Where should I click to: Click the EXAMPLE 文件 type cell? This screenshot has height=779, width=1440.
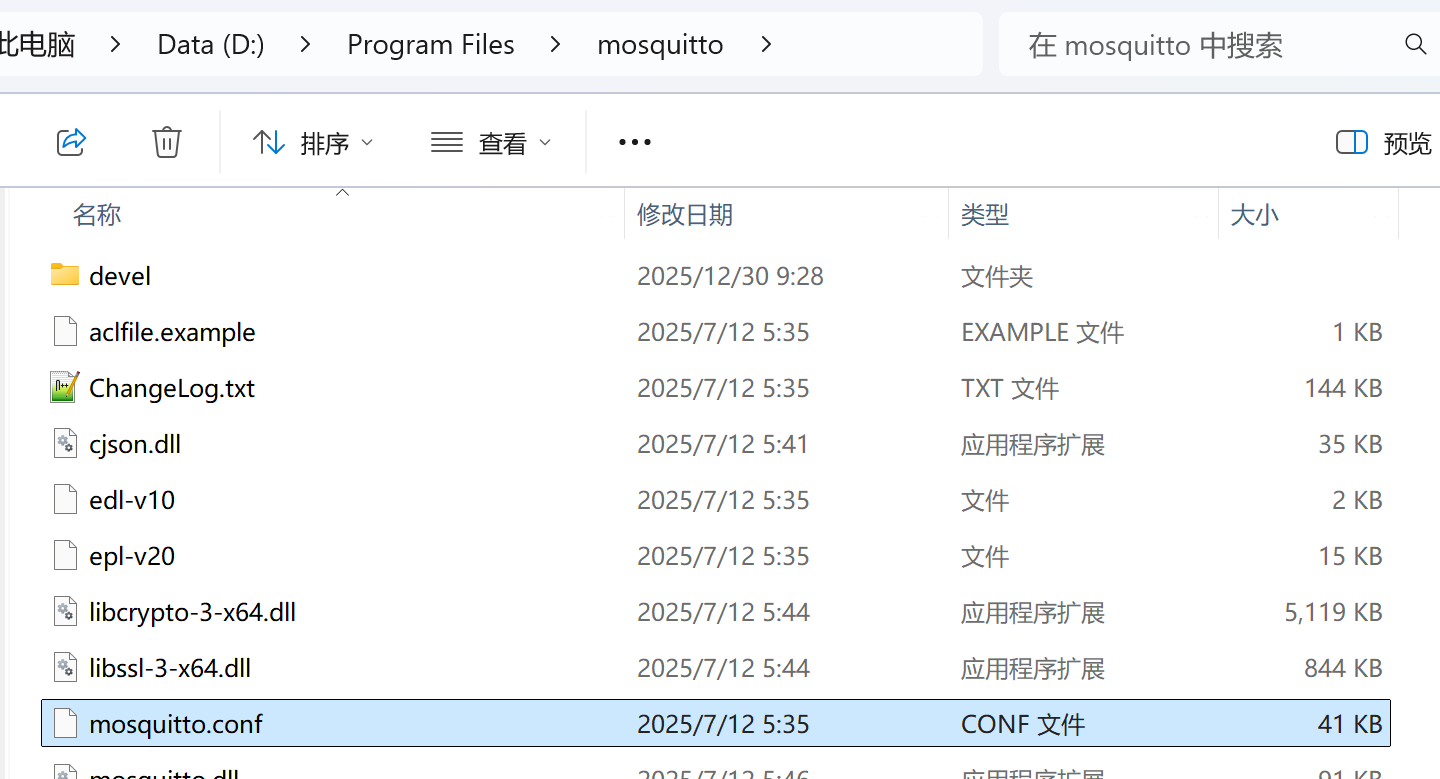coord(1043,332)
